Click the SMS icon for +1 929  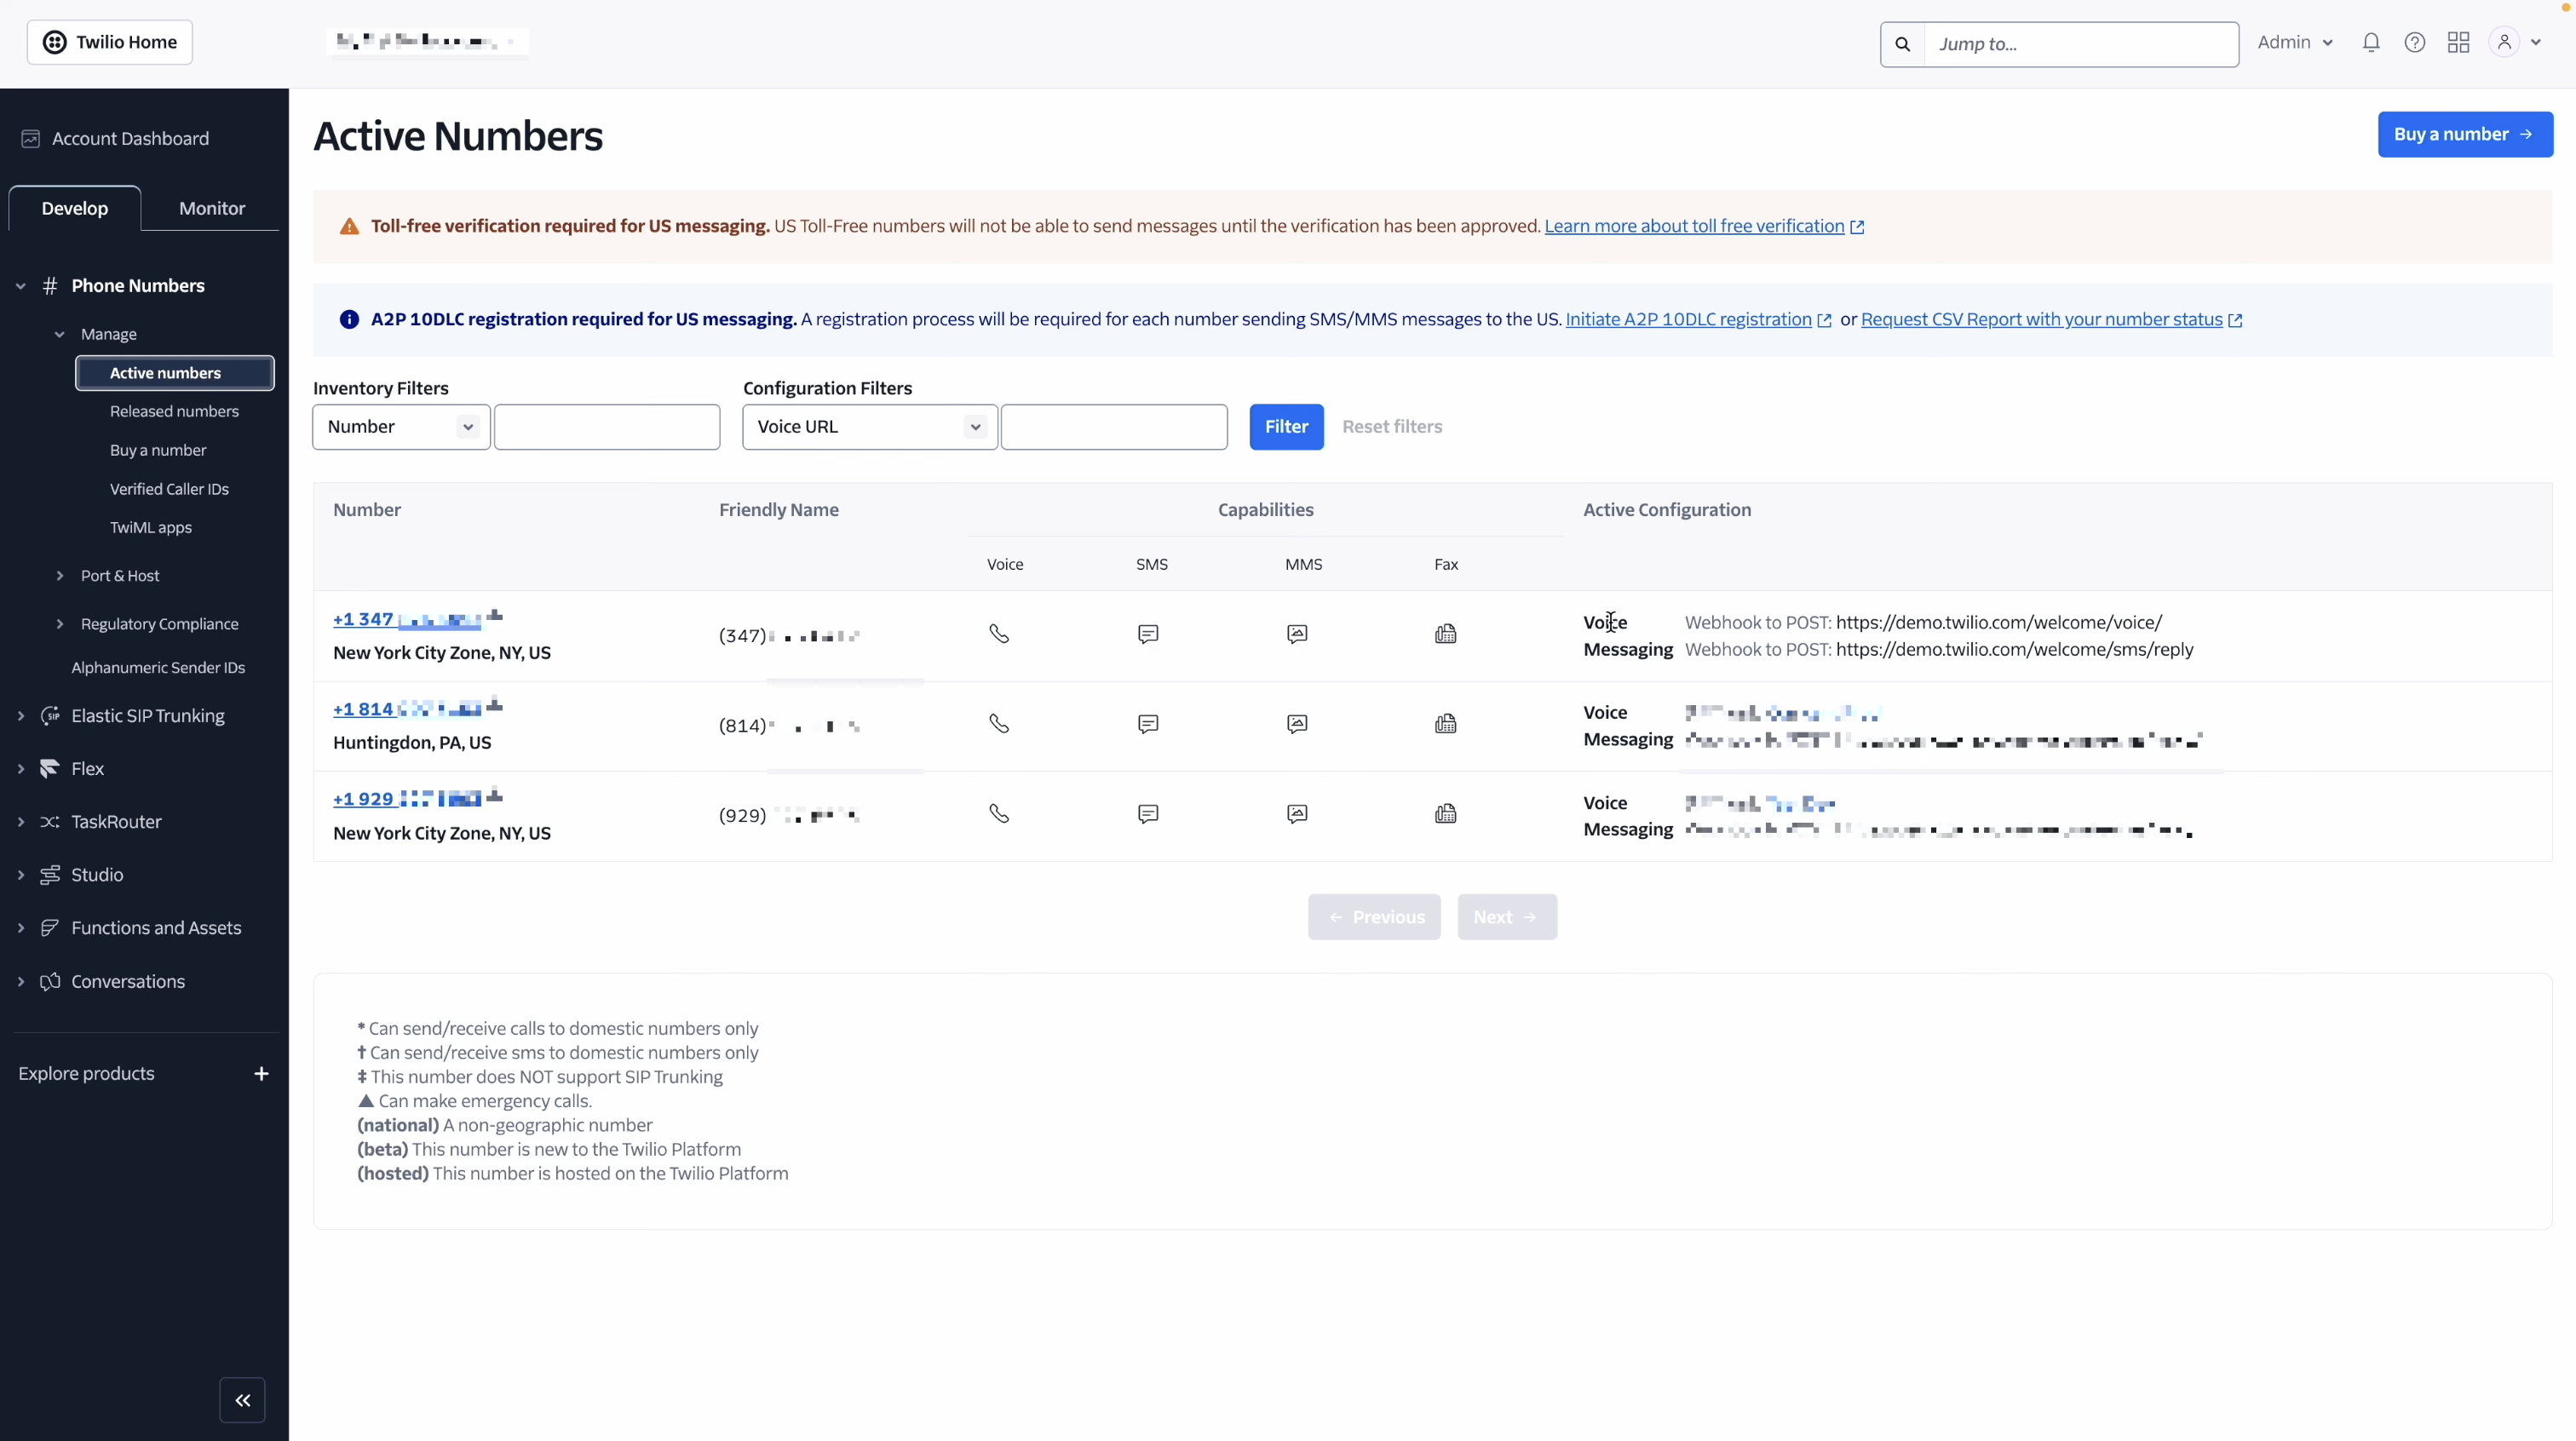pos(1148,814)
